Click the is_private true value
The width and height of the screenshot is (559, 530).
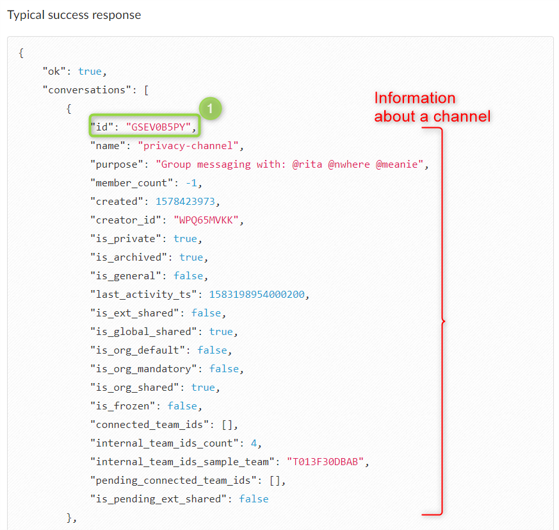pos(185,239)
